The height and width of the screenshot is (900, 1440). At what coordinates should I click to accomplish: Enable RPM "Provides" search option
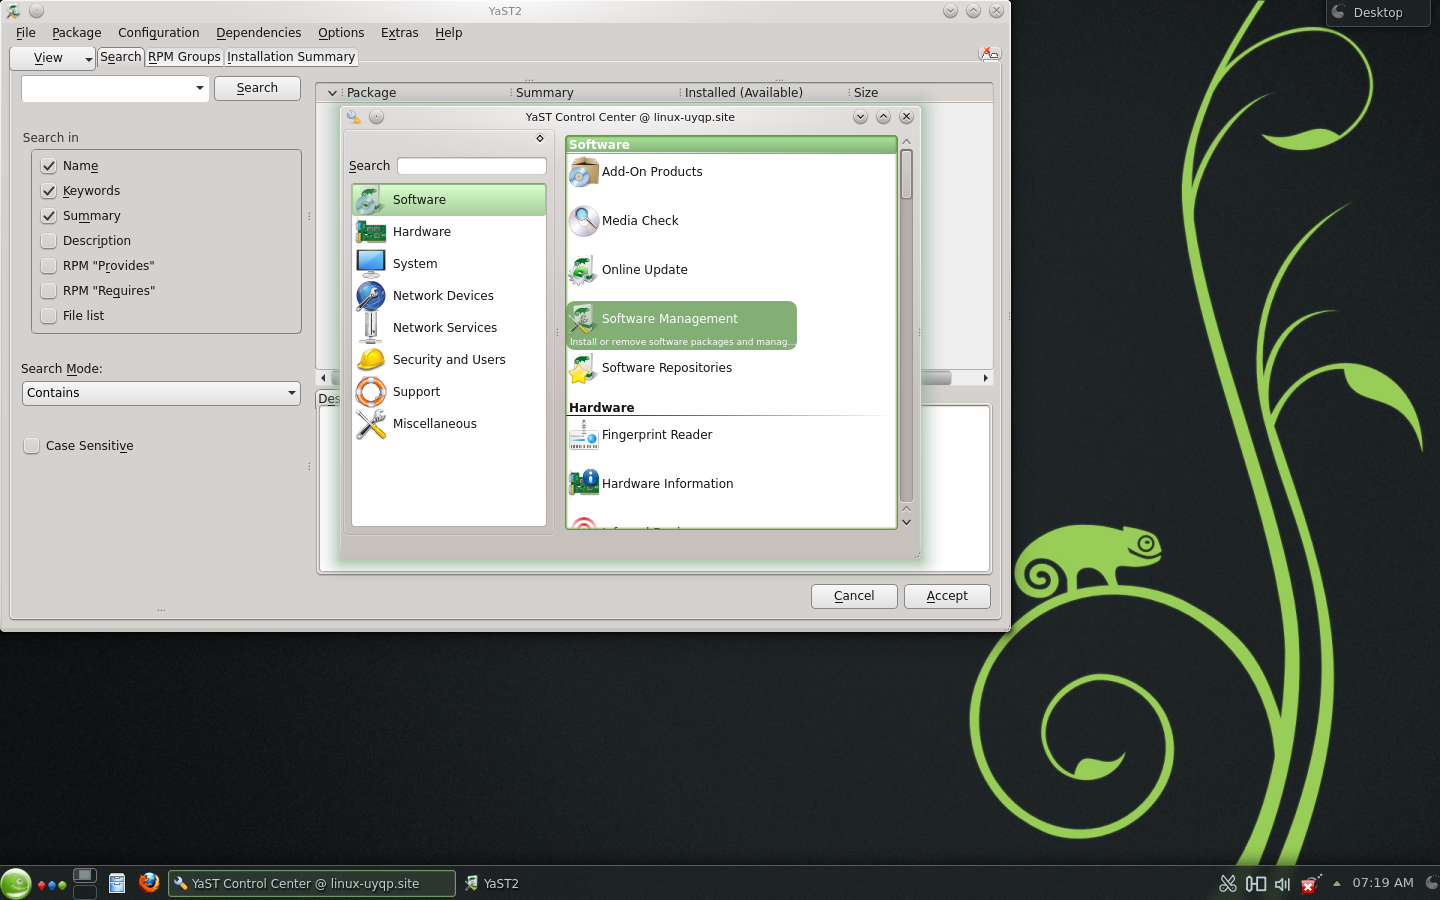(x=48, y=266)
